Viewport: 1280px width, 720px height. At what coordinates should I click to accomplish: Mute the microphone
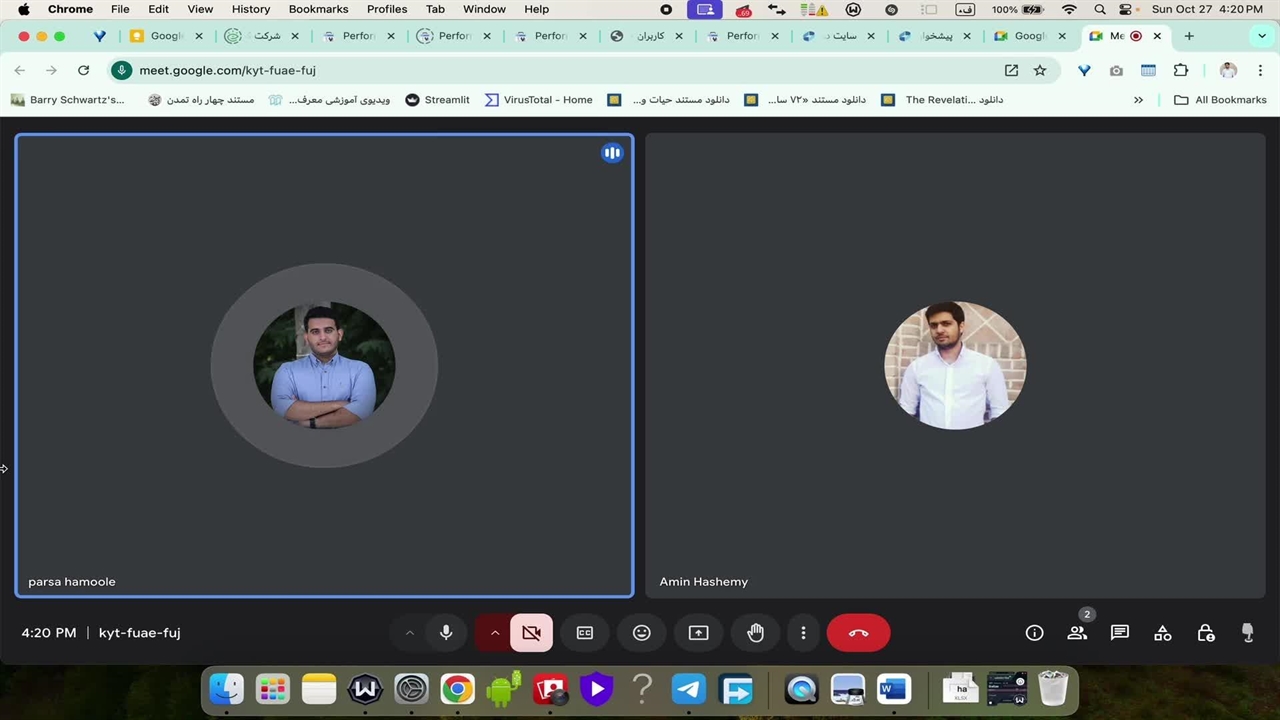pyautogui.click(x=446, y=633)
